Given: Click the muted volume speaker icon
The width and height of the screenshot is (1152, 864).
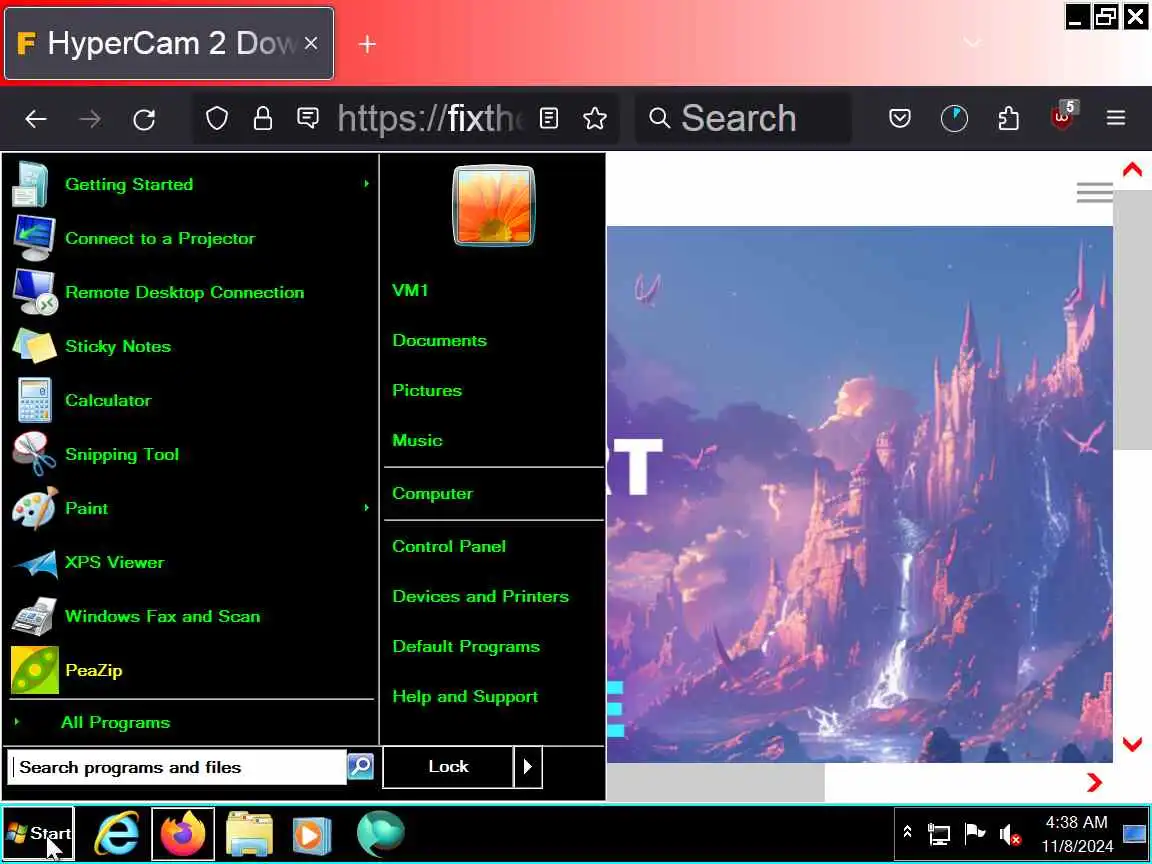Looking at the screenshot, I should pos(1010,835).
